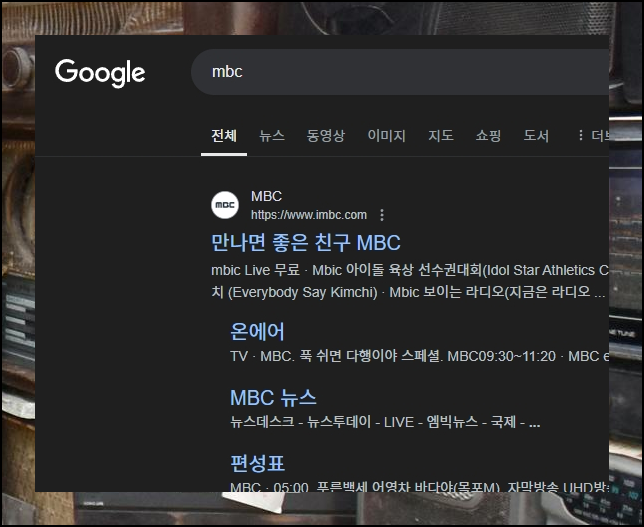644x527 pixels.
Task: Open the MBC 뉴스 sitelink
Action: (273, 398)
